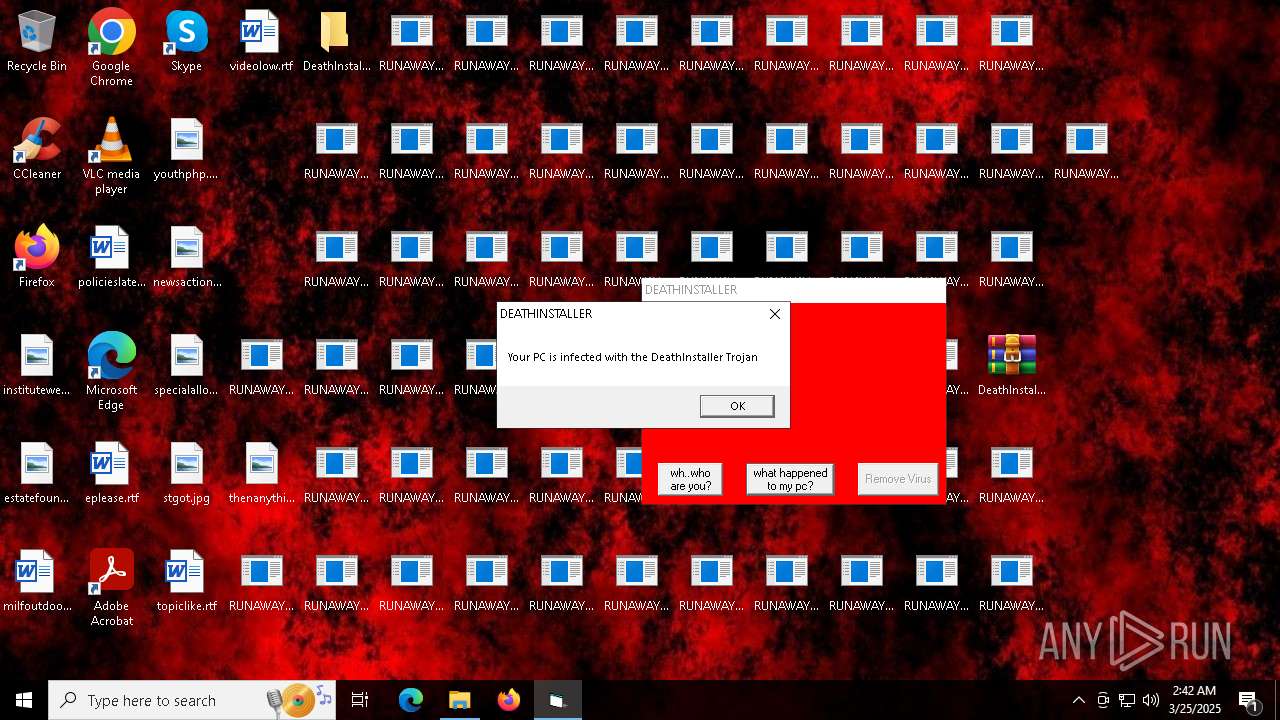Image resolution: width=1280 pixels, height=720 pixels.
Task: Select the Skype desktop shortcut
Action: coord(186,42)
